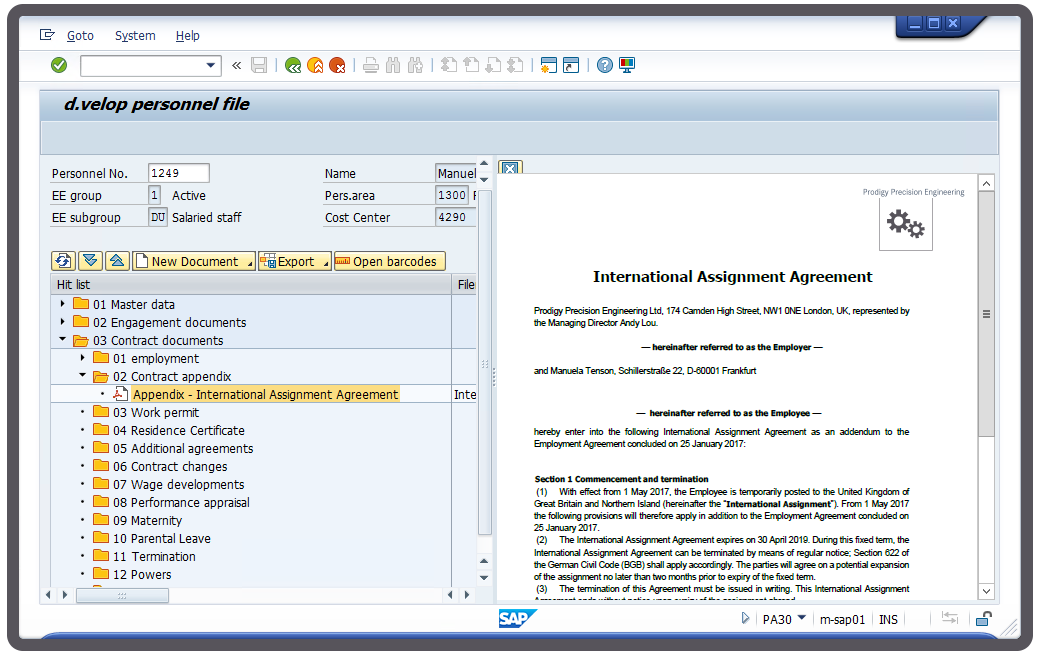Click the Previous Page icon
1037x655 pixels.
coord(471,65)
